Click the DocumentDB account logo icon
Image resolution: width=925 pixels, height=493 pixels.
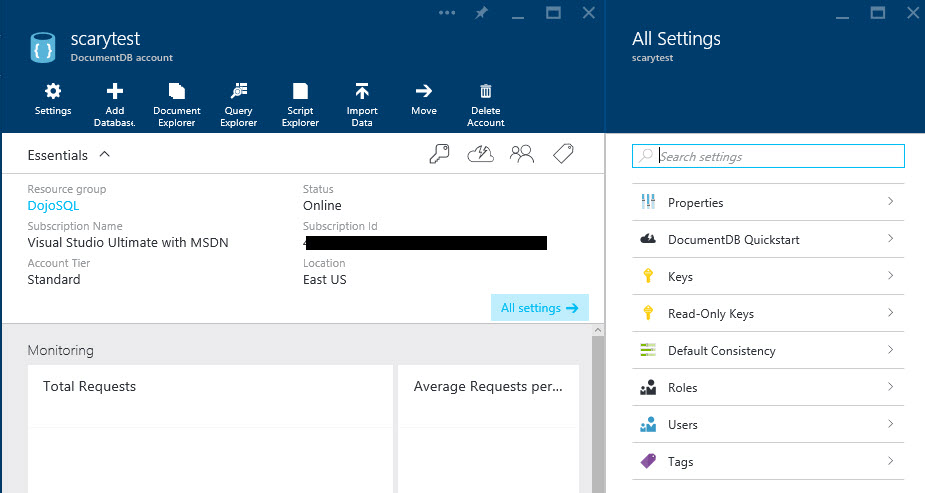[x=43, y=48]
